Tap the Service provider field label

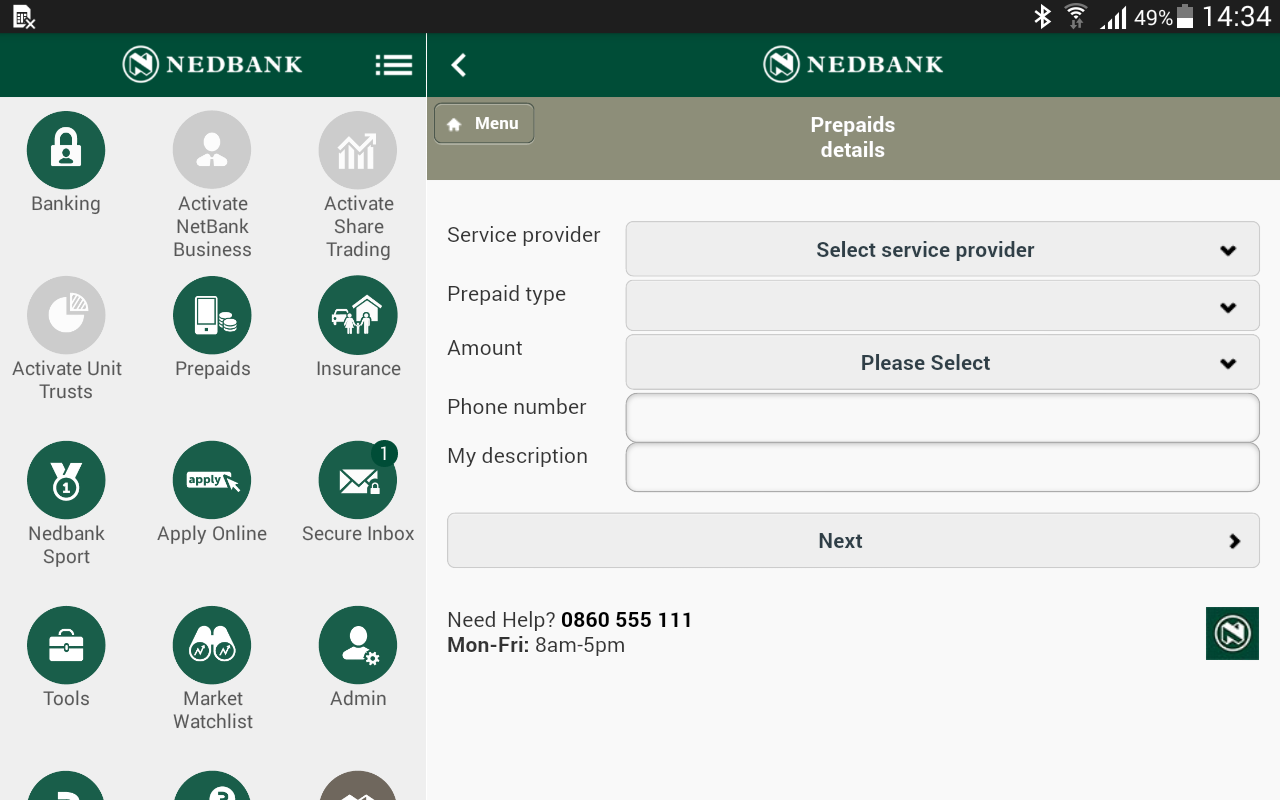[x=524, y=235]
